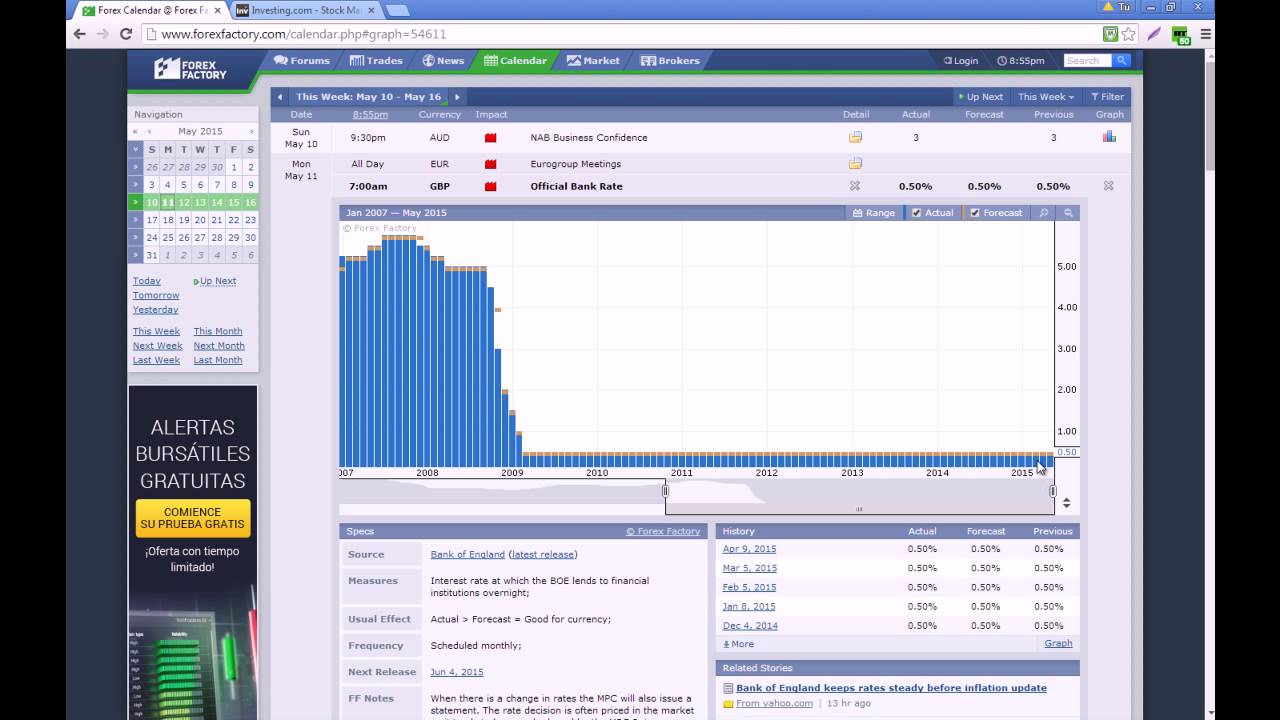This screenshot has width=1280, height=720.
Task: Select week row arrow for May 17 week
Action: [135, 220]
